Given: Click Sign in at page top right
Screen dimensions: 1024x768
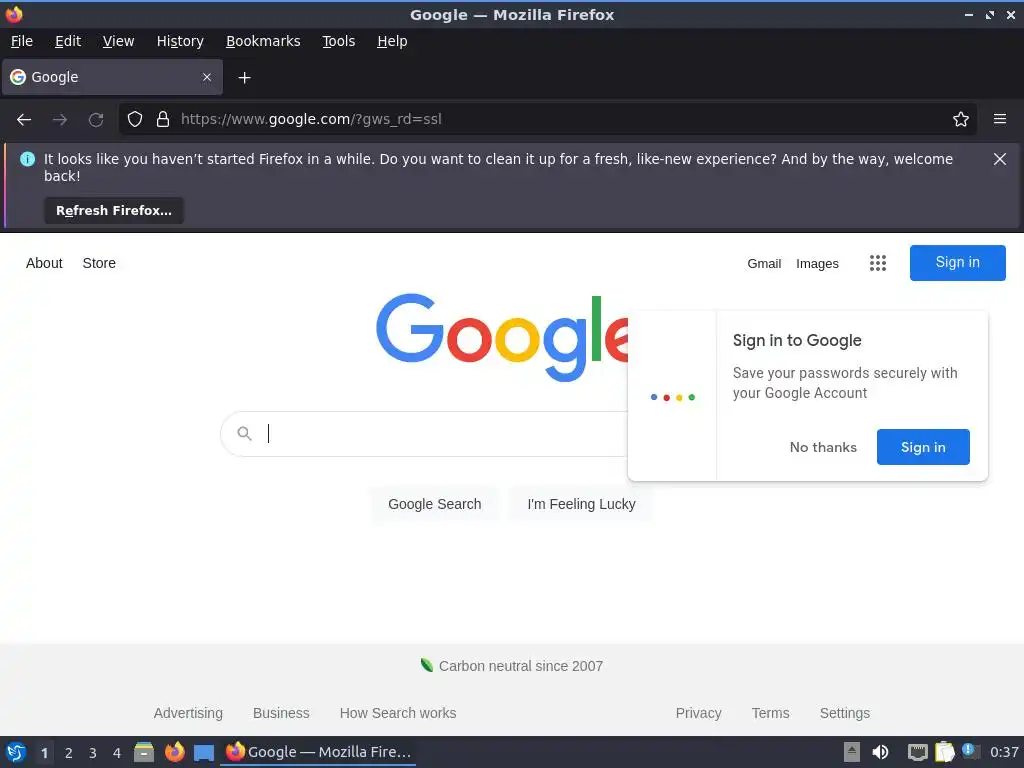Looking at the screenshot, I should [x=957, y=263].
